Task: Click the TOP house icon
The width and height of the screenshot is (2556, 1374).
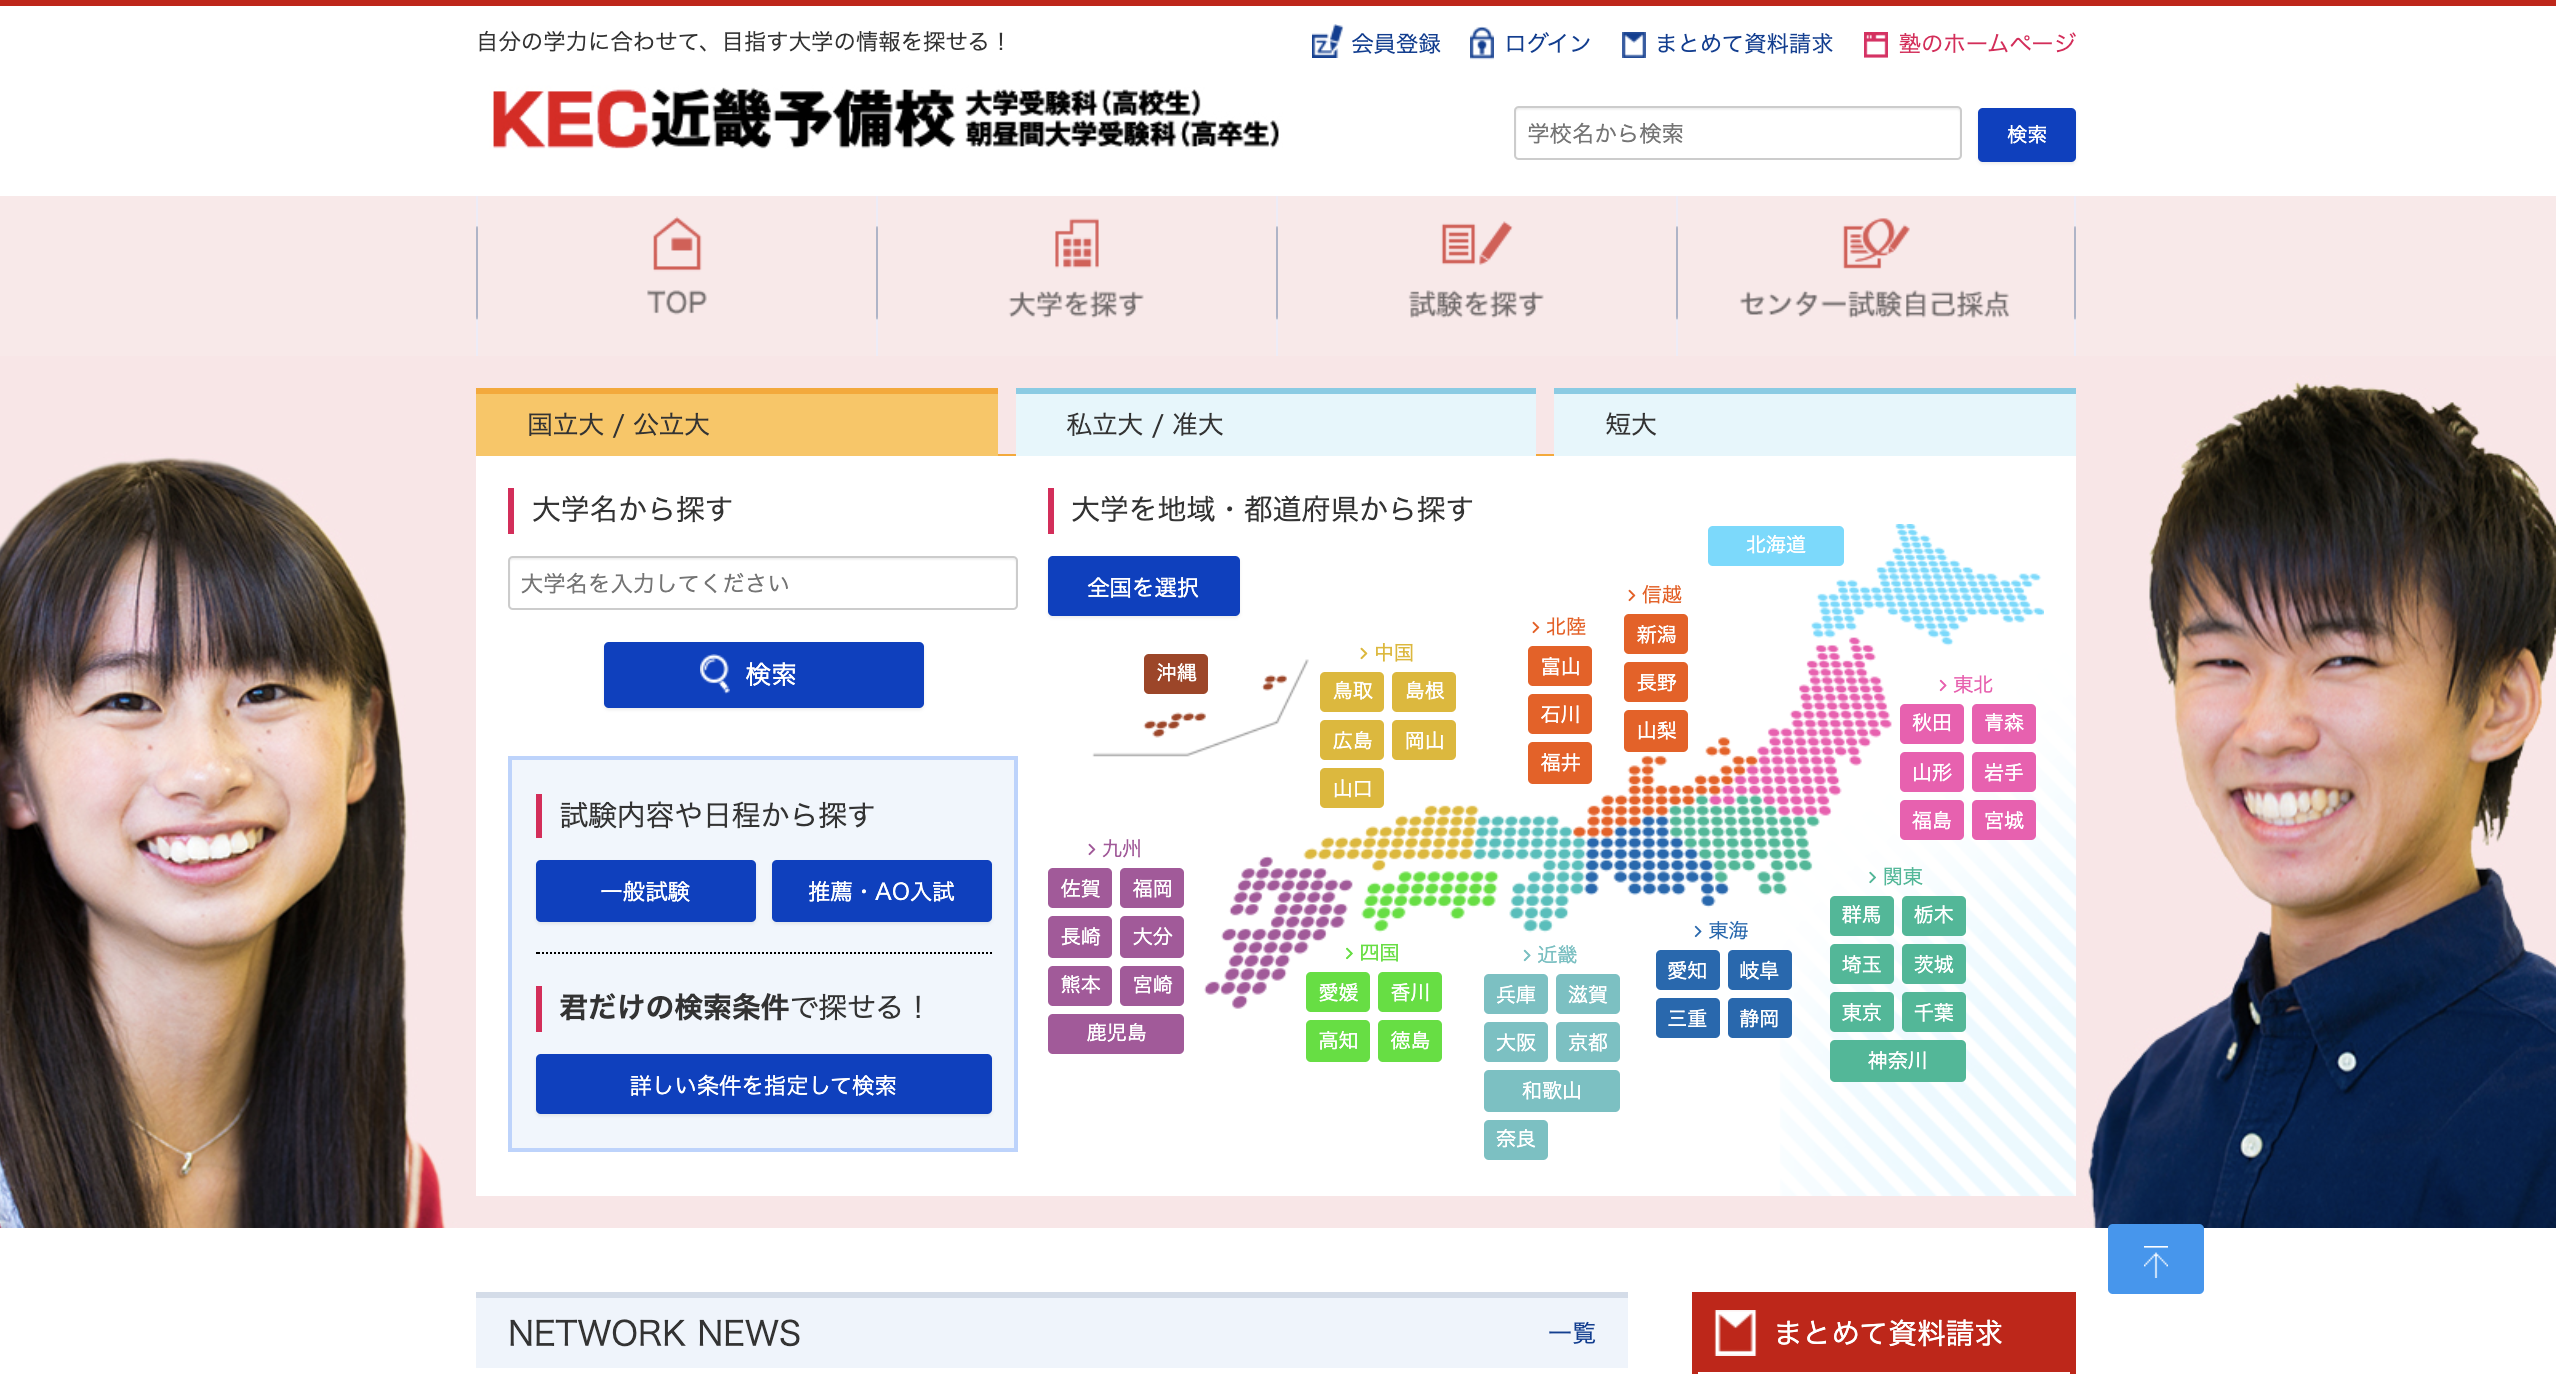Action: tap(677, 245)
